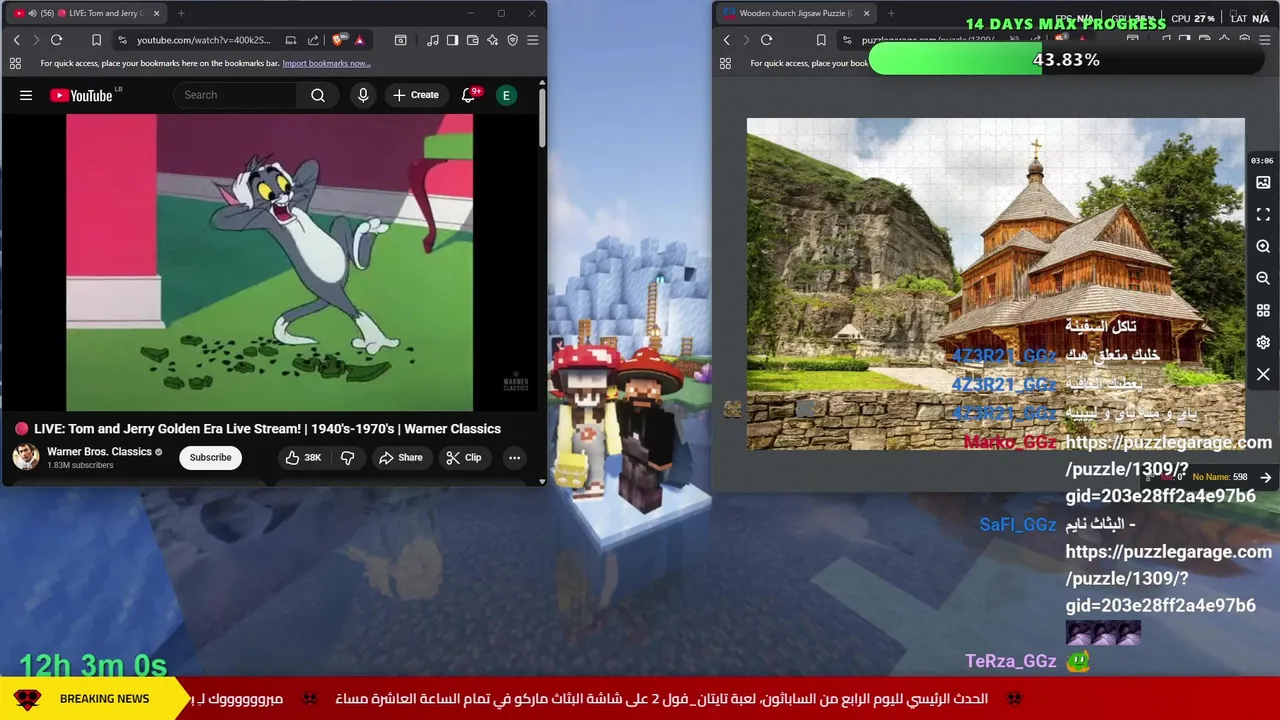
Task: Open the VPN shield icon
Action: click(512, 40)
